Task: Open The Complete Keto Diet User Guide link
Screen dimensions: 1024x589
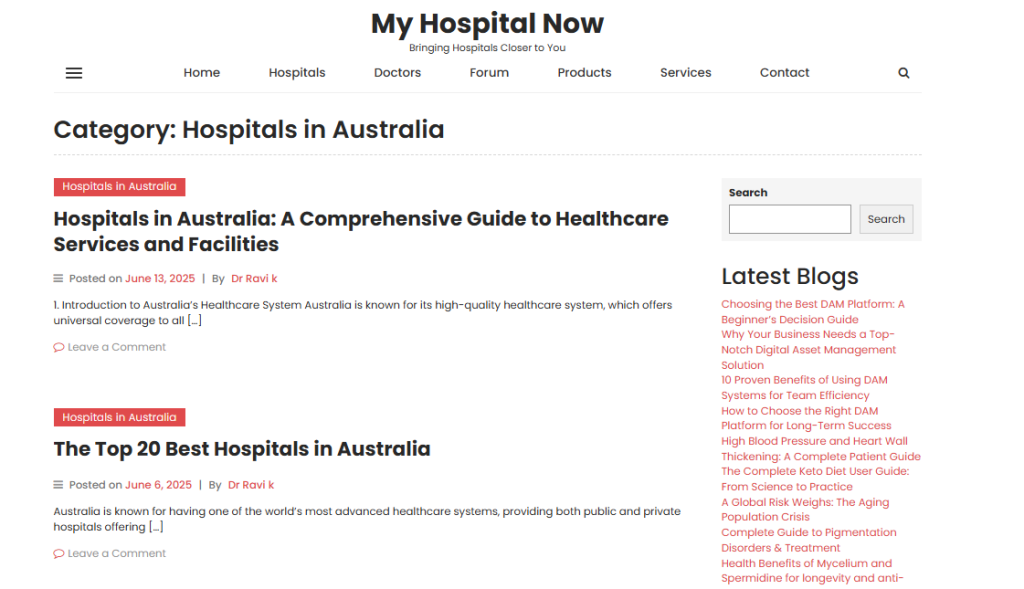Action: tap(815, 479)
